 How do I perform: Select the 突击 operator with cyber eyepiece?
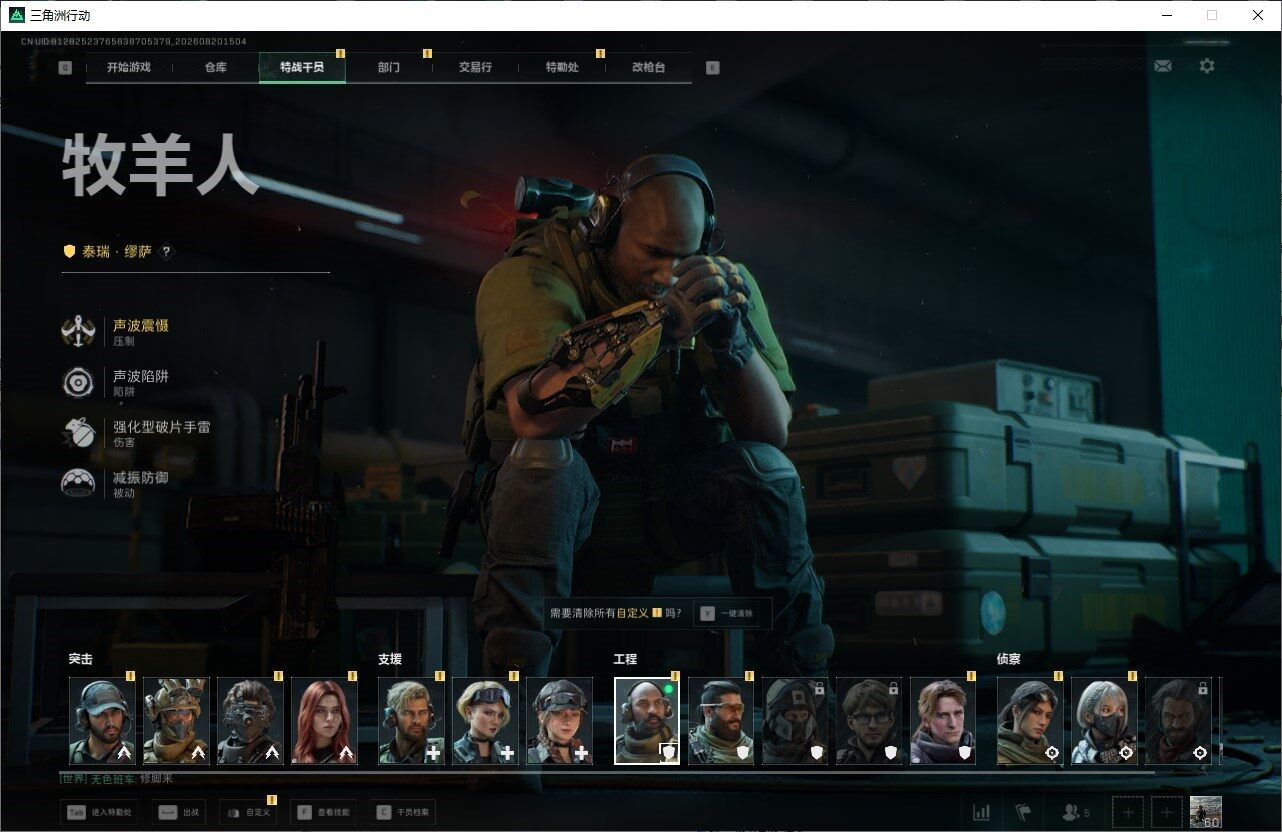pos(250,721)
